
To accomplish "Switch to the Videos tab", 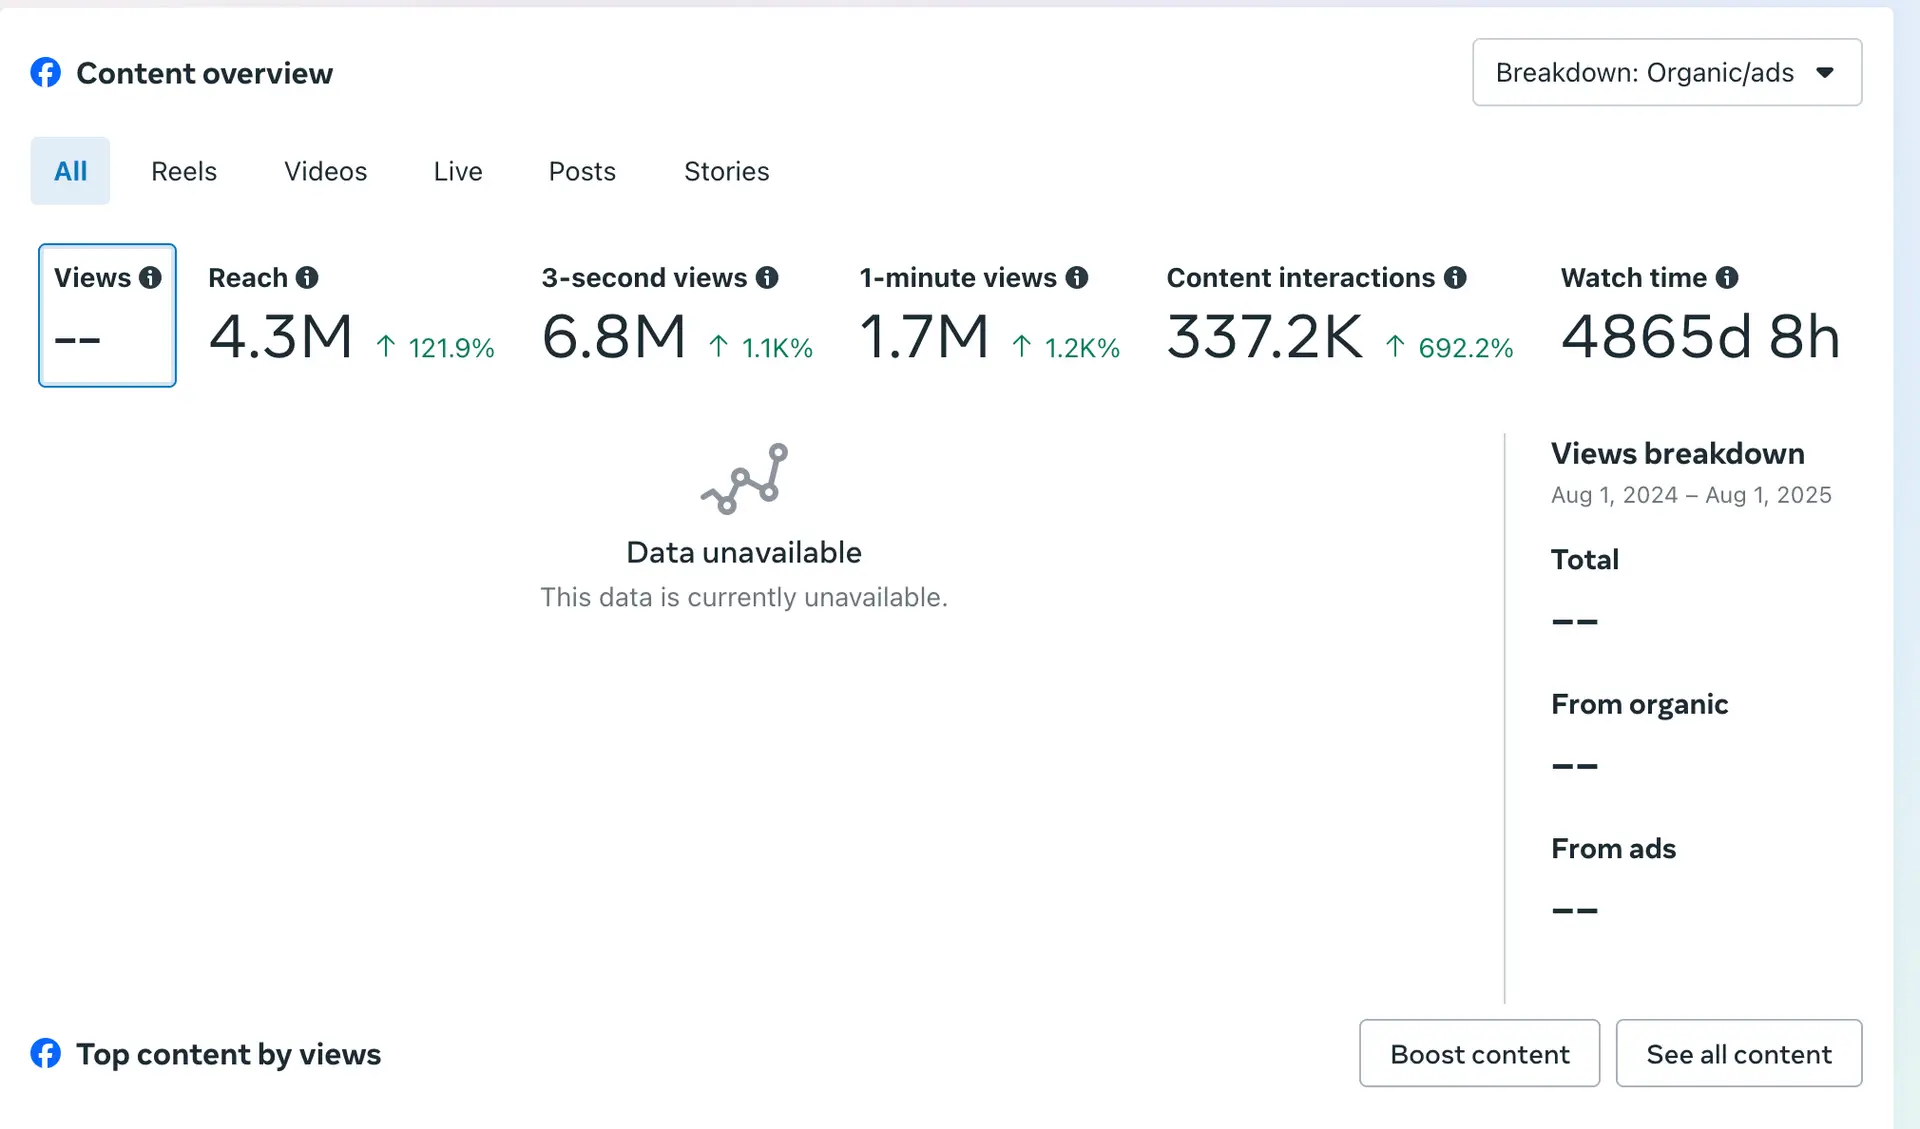I will tap(326, 171).
